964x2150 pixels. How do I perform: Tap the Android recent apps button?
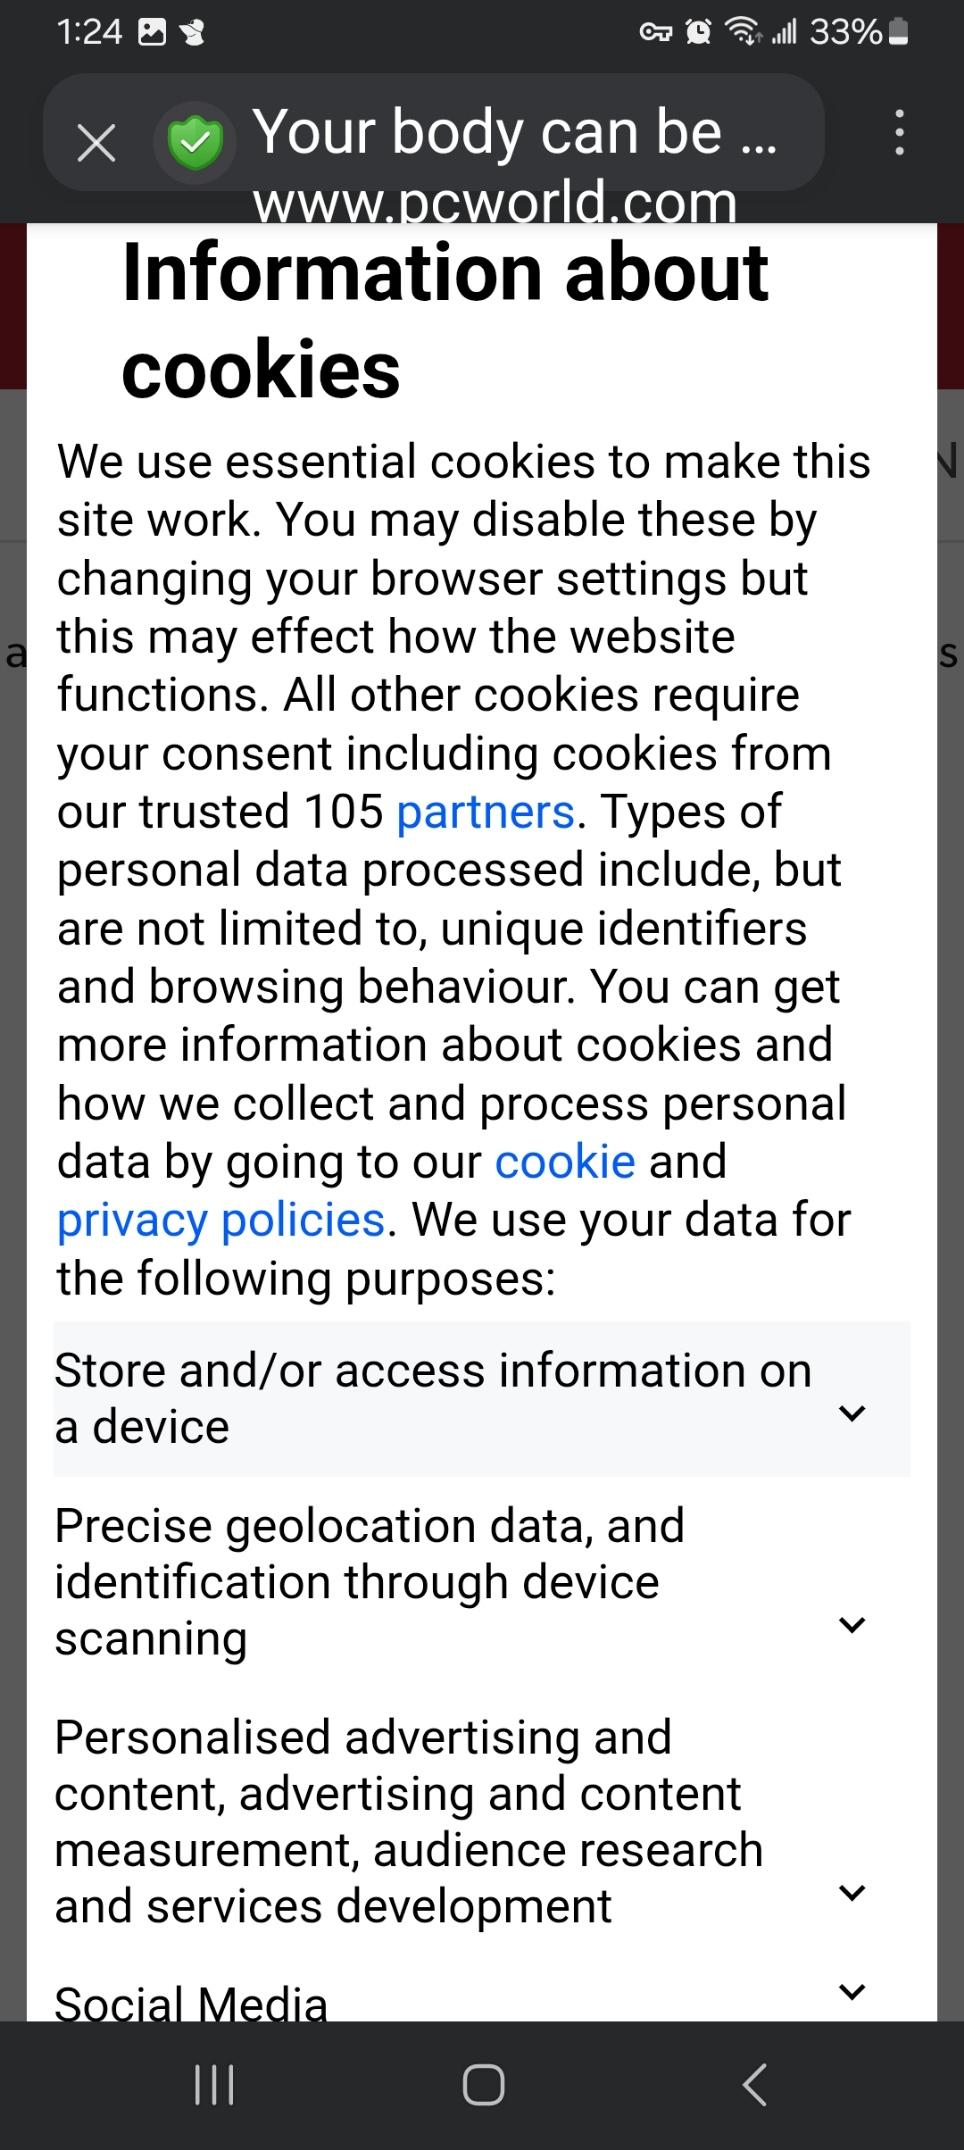(x=214, y=2085)
